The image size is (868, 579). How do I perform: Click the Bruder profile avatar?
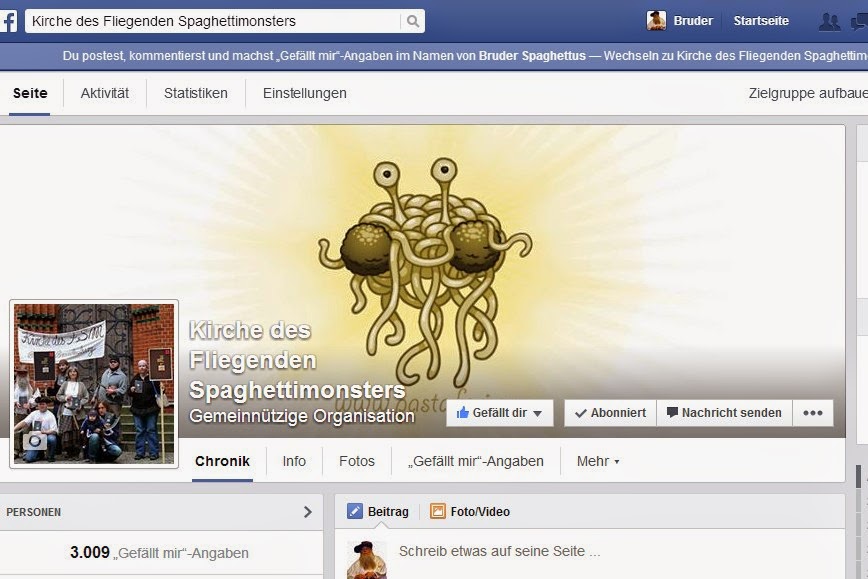pos(656,21)
